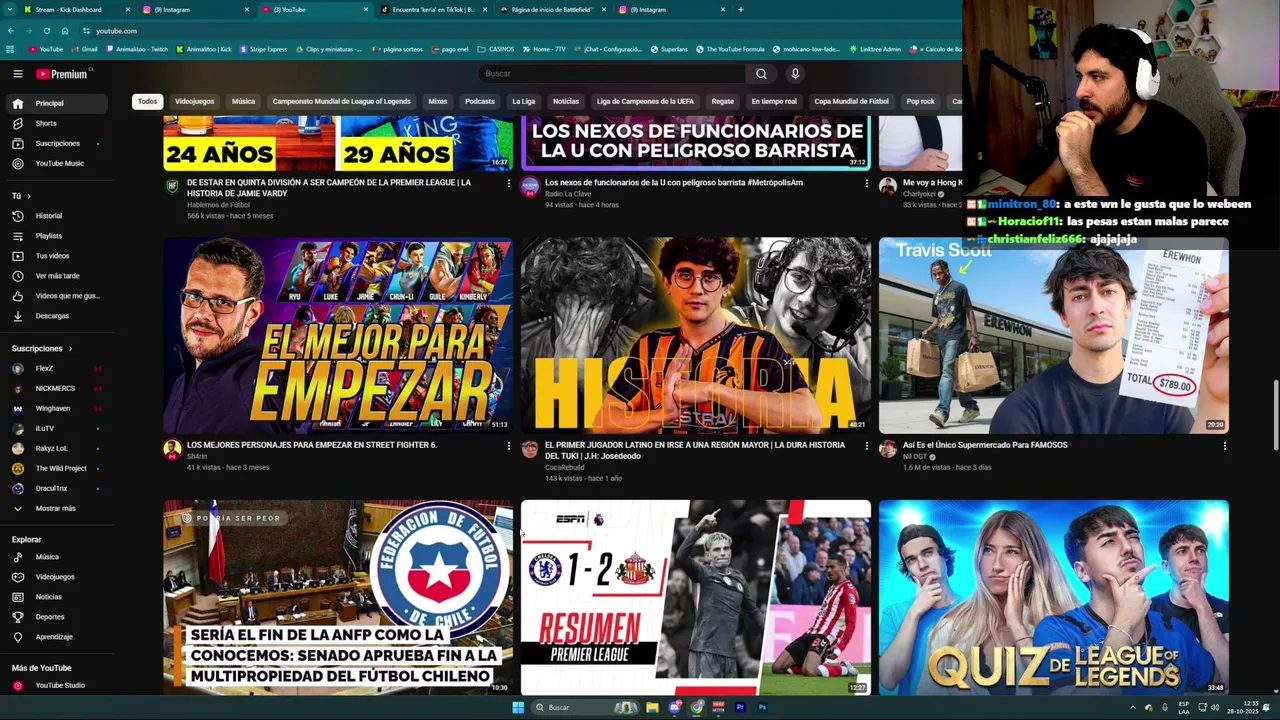
Task: Open Explorar Deportes category
Action: [x=58, y=617]
